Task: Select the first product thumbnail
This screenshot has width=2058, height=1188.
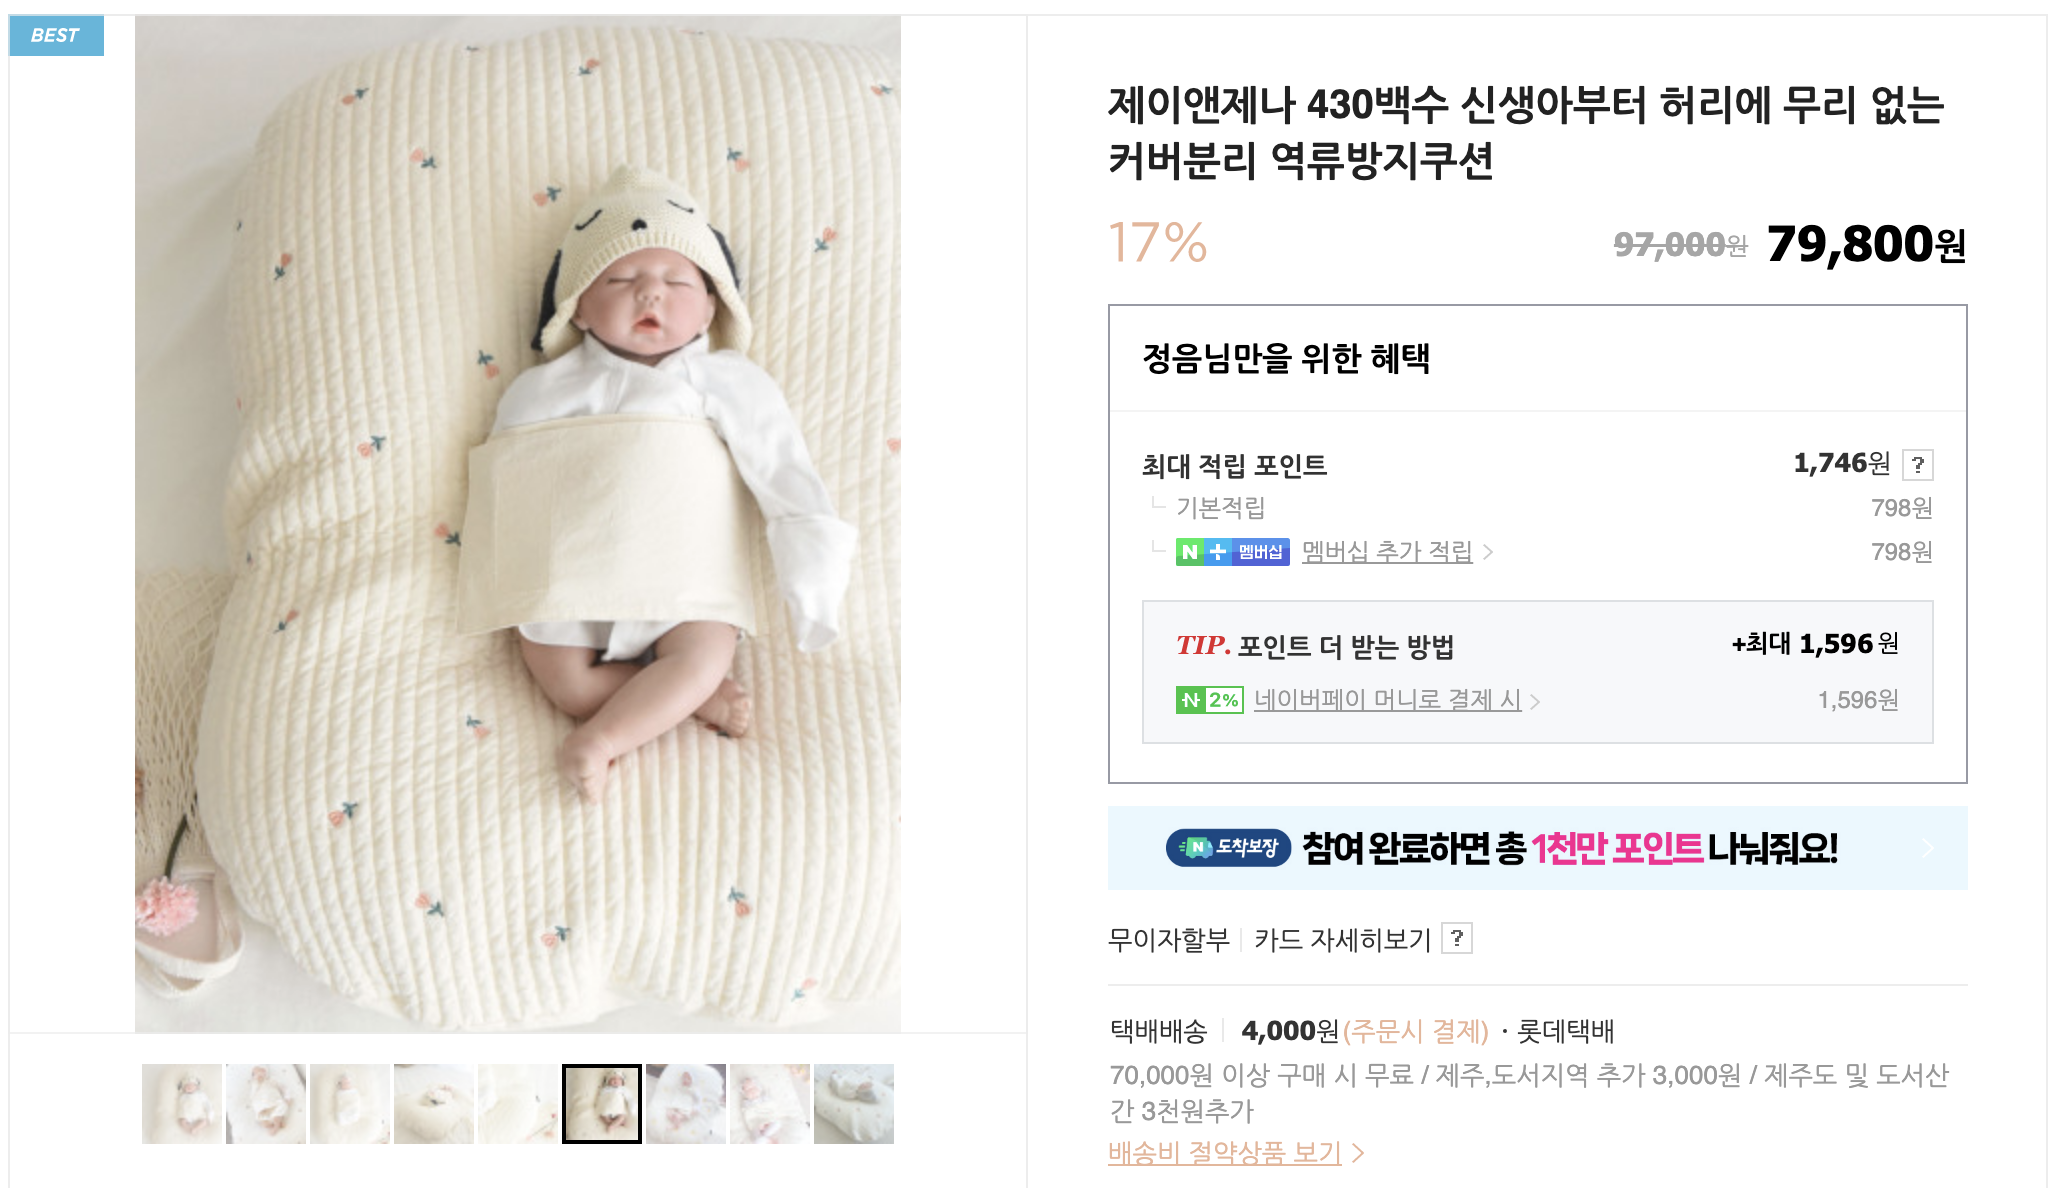Action: pos(182,1104)
